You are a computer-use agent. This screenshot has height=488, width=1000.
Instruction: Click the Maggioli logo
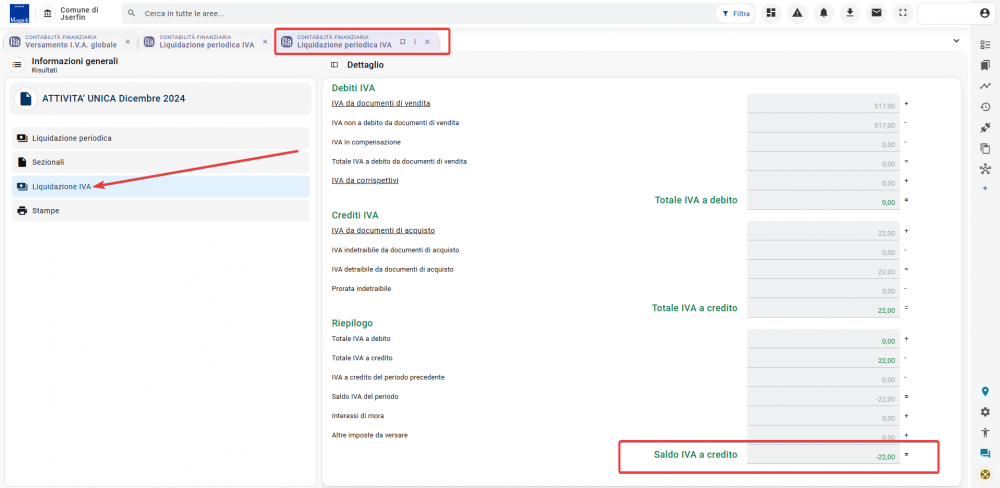tap(19, 13)
